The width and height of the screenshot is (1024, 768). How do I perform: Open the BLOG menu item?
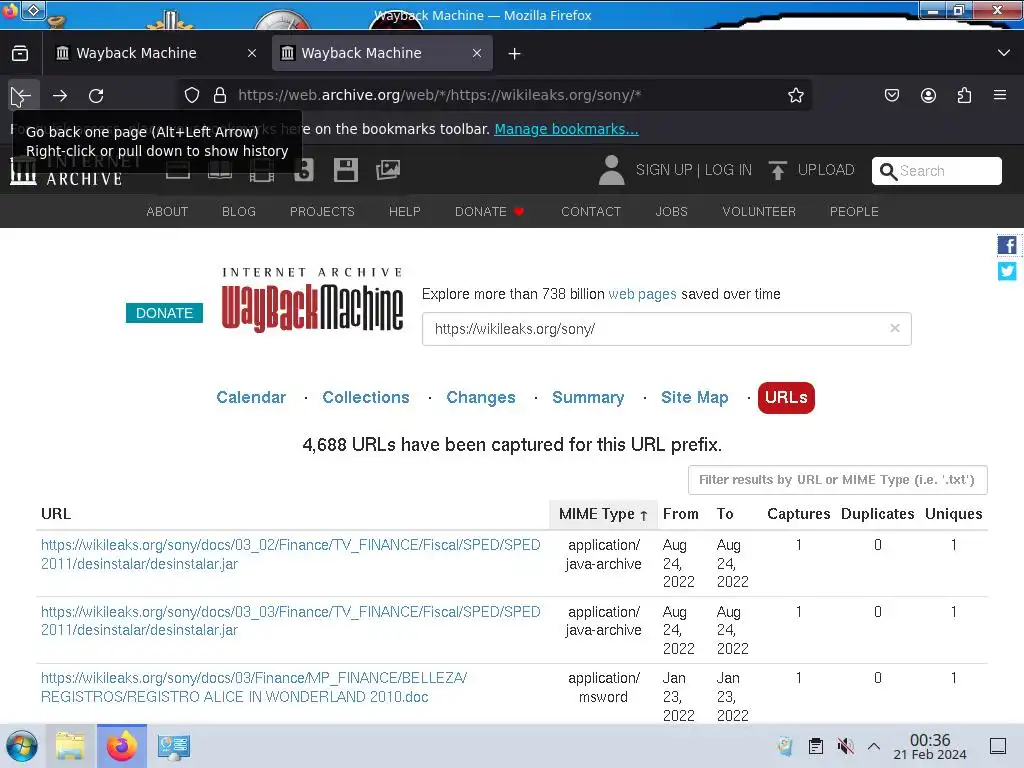pyautogui.click(x=239, y=212)
